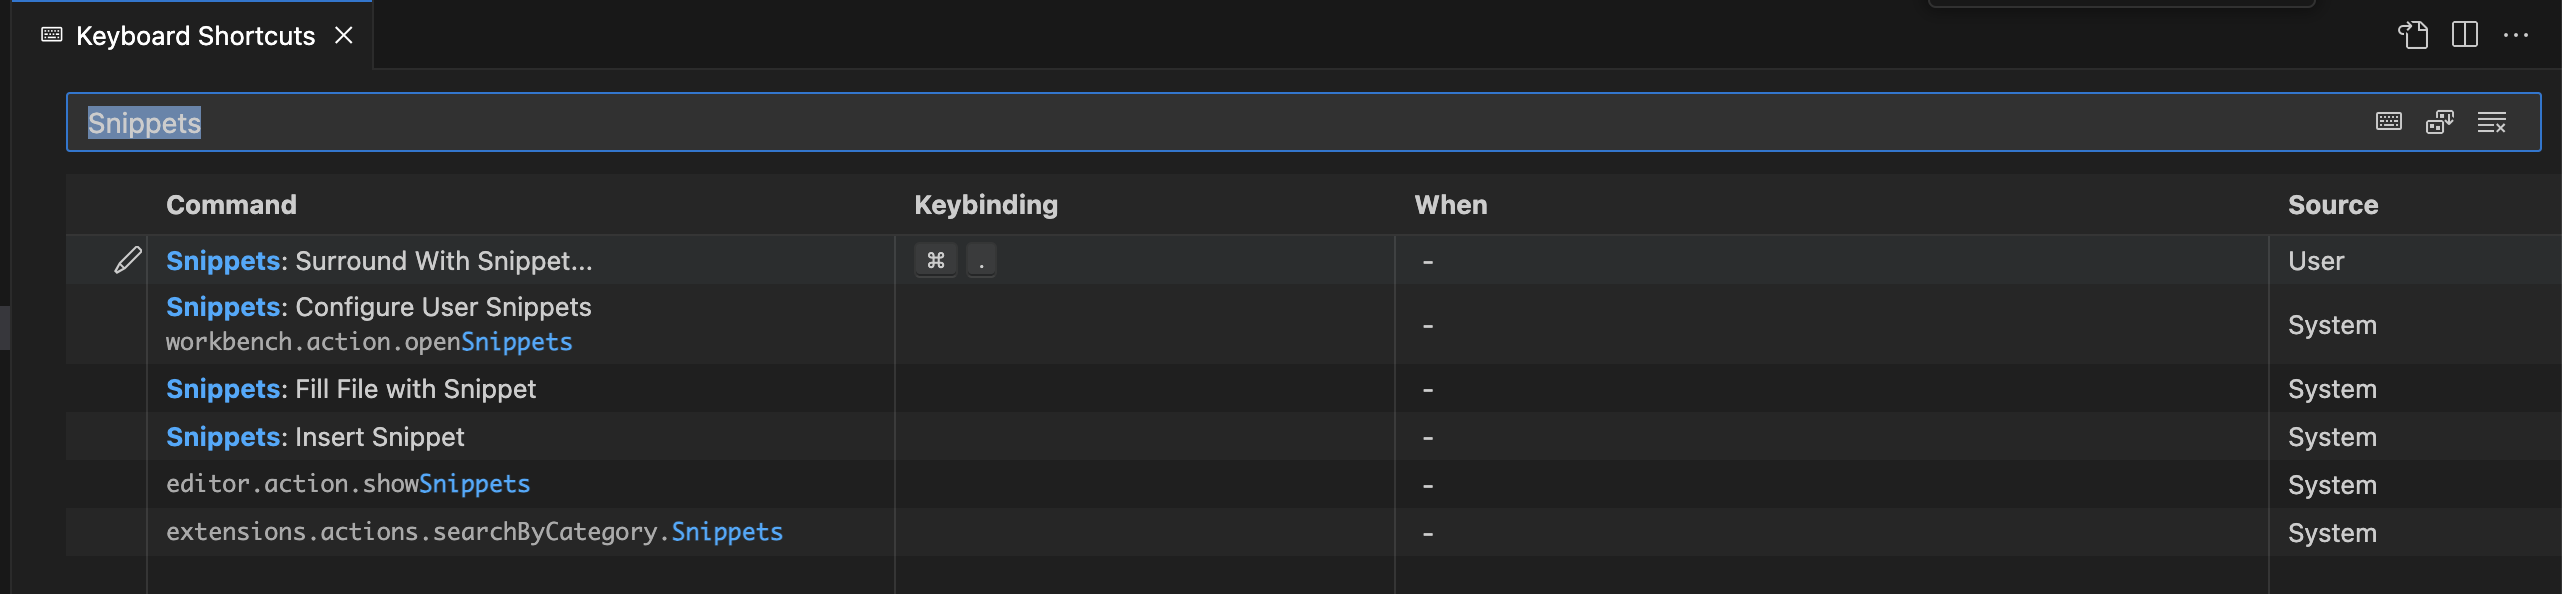Click the editor.action.showSnippets command
This screenshot has height=594, width=2562.
[x=348, y=484]
